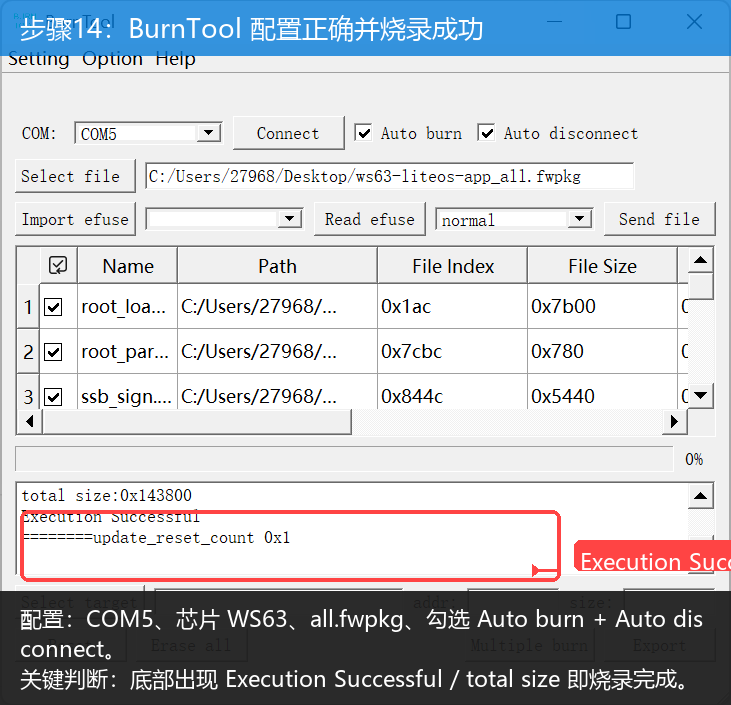Expand the empty efuse dropdown
The height and width of the screenshot is (705, 731).
click(290, 219)
